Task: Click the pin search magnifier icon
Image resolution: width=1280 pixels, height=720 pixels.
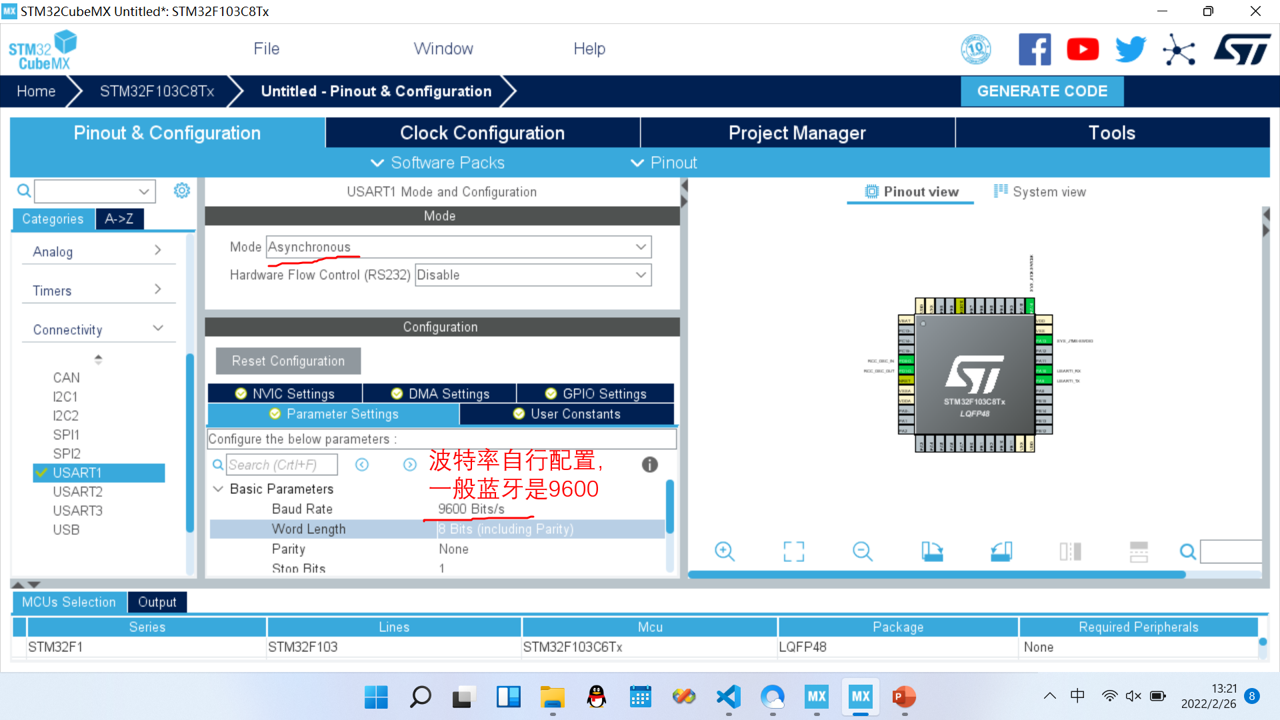Action: pos(1187,551)
